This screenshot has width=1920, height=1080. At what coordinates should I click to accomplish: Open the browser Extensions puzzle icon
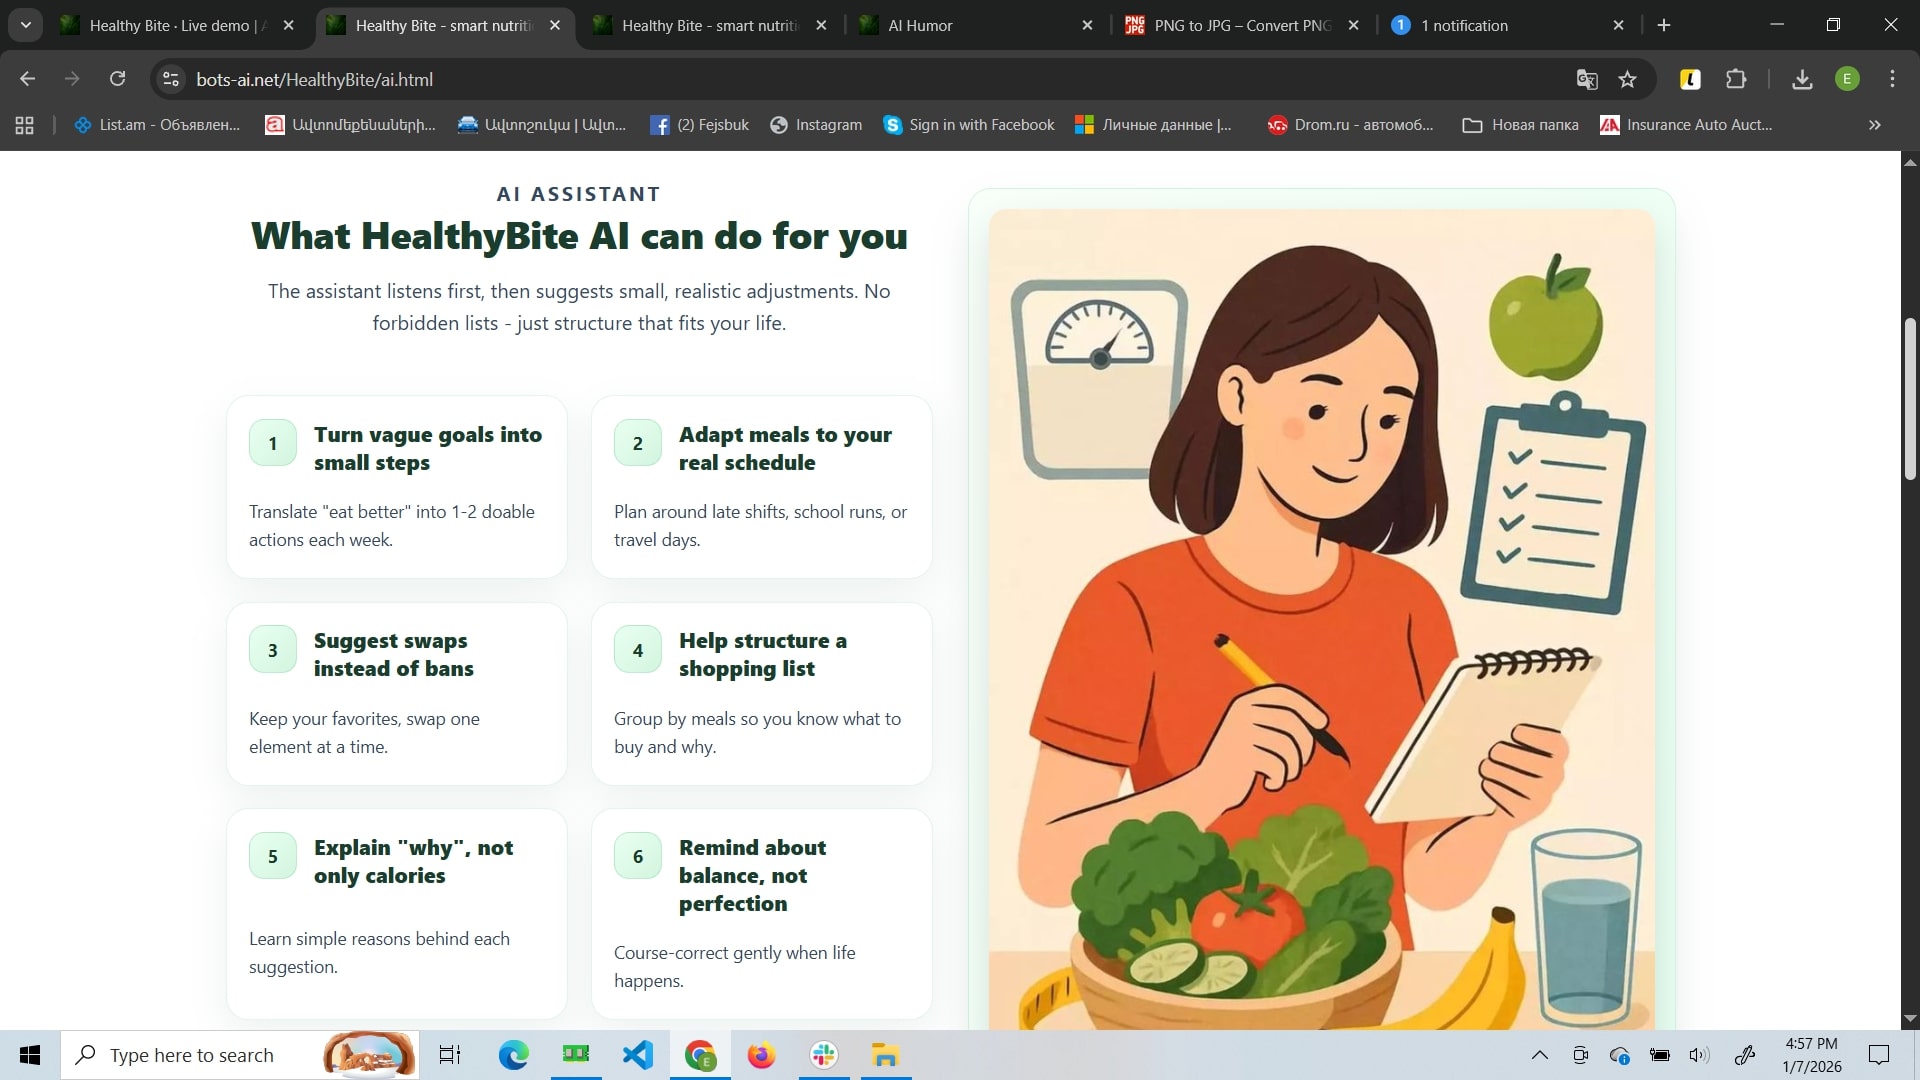1737,80
